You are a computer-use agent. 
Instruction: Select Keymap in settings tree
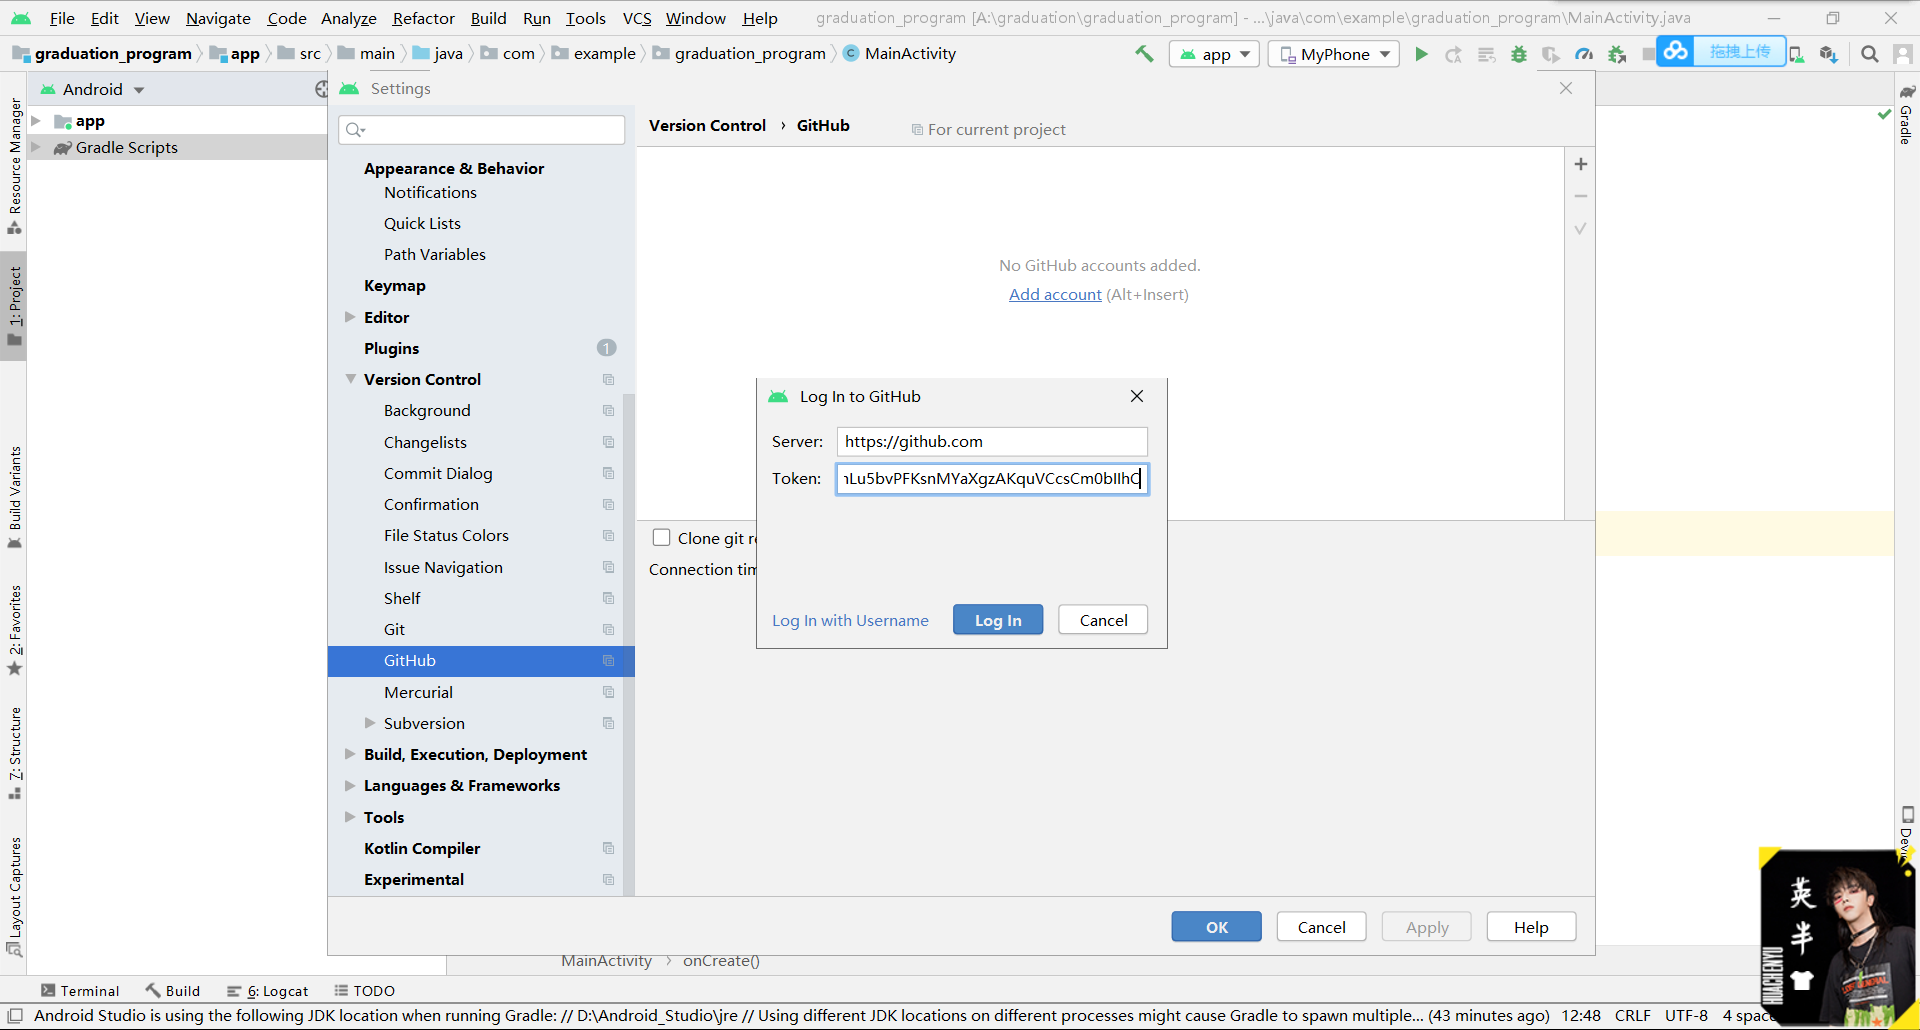pyautogui.click(x=394, y=286)
